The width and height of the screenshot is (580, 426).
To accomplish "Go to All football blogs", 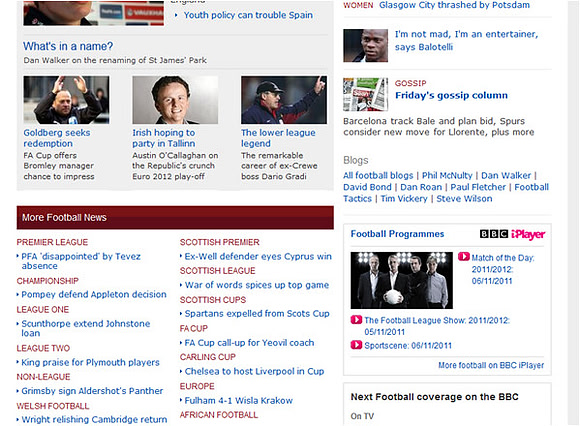I will point(378,175).
